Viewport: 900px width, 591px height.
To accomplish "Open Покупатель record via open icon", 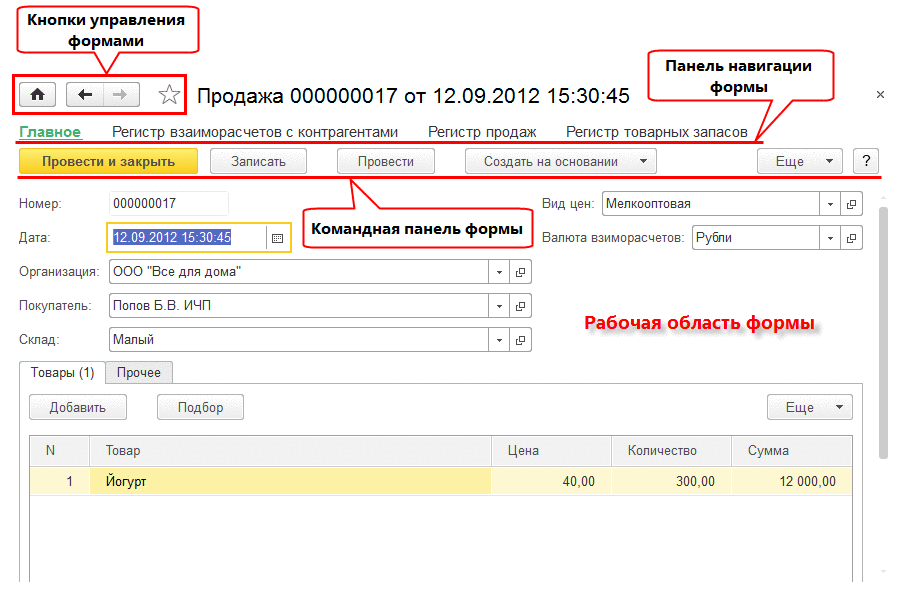I will coord(520,306).
